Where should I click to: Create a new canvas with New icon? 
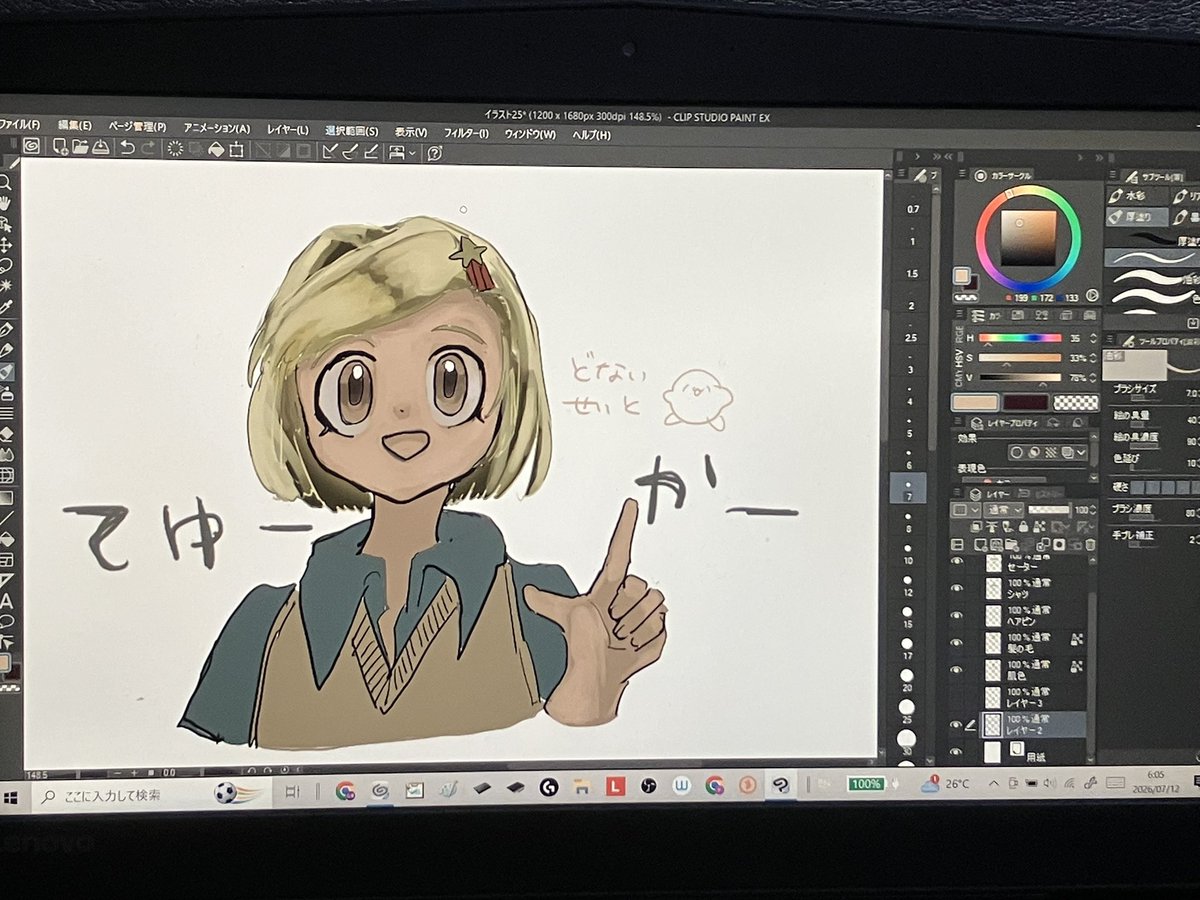(61, 147)
